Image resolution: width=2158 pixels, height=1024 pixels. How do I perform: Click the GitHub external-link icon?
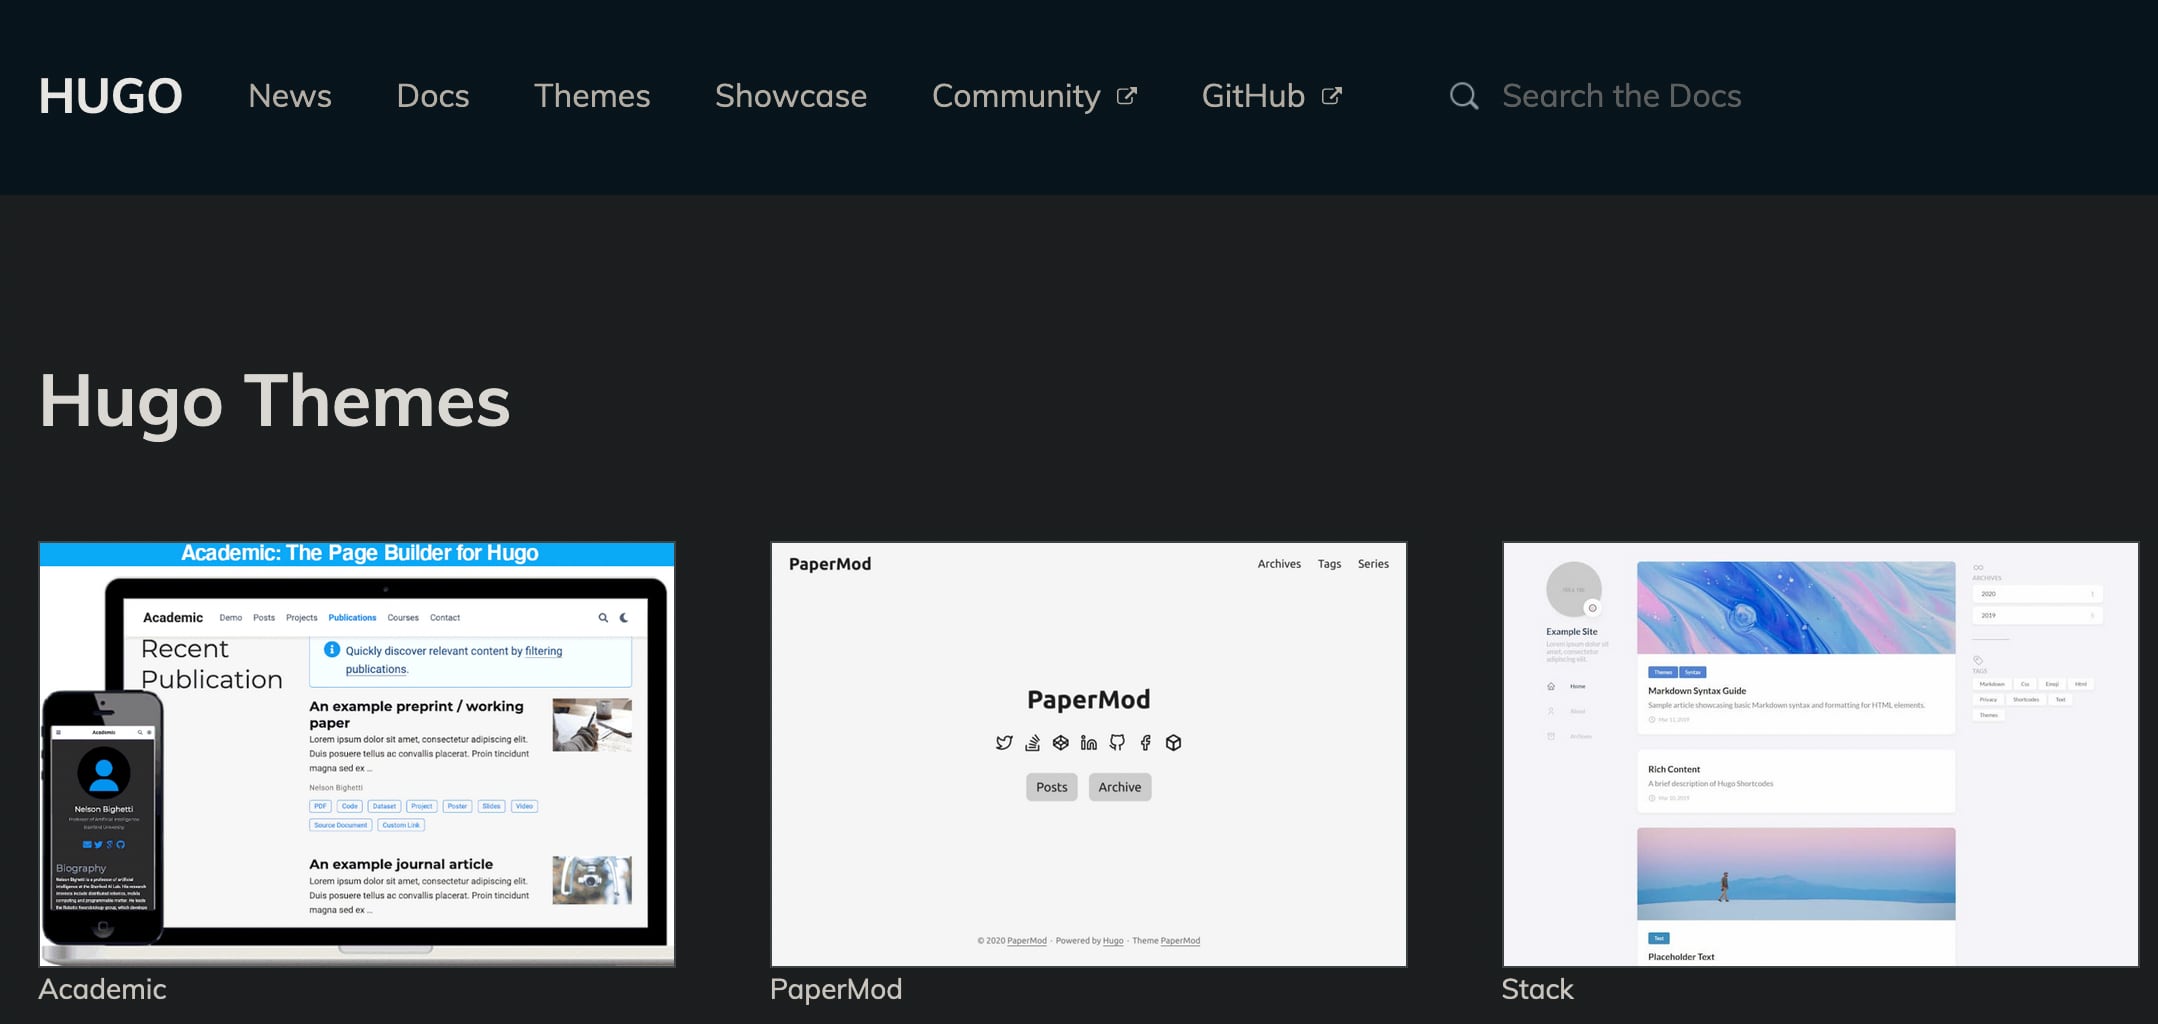coord(1331,96)
